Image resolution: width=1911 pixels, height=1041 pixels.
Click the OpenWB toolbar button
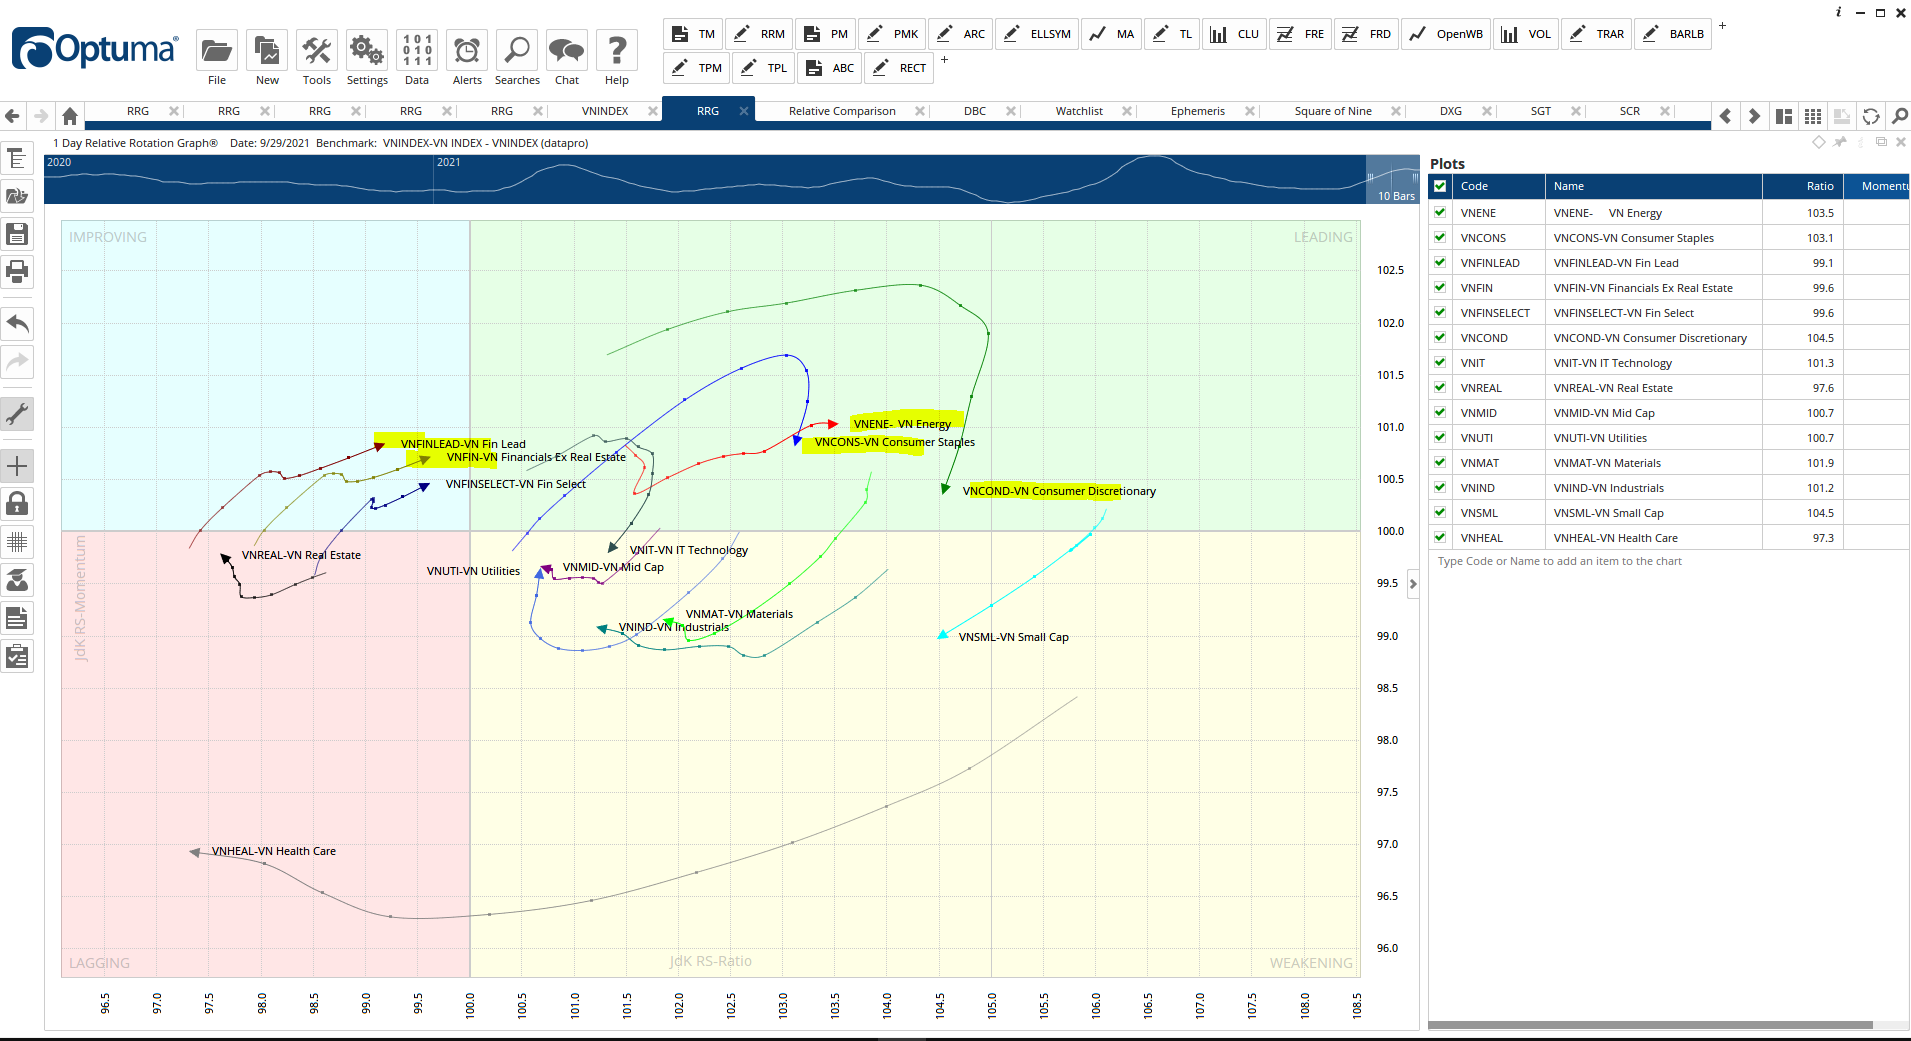point(1446,34)
